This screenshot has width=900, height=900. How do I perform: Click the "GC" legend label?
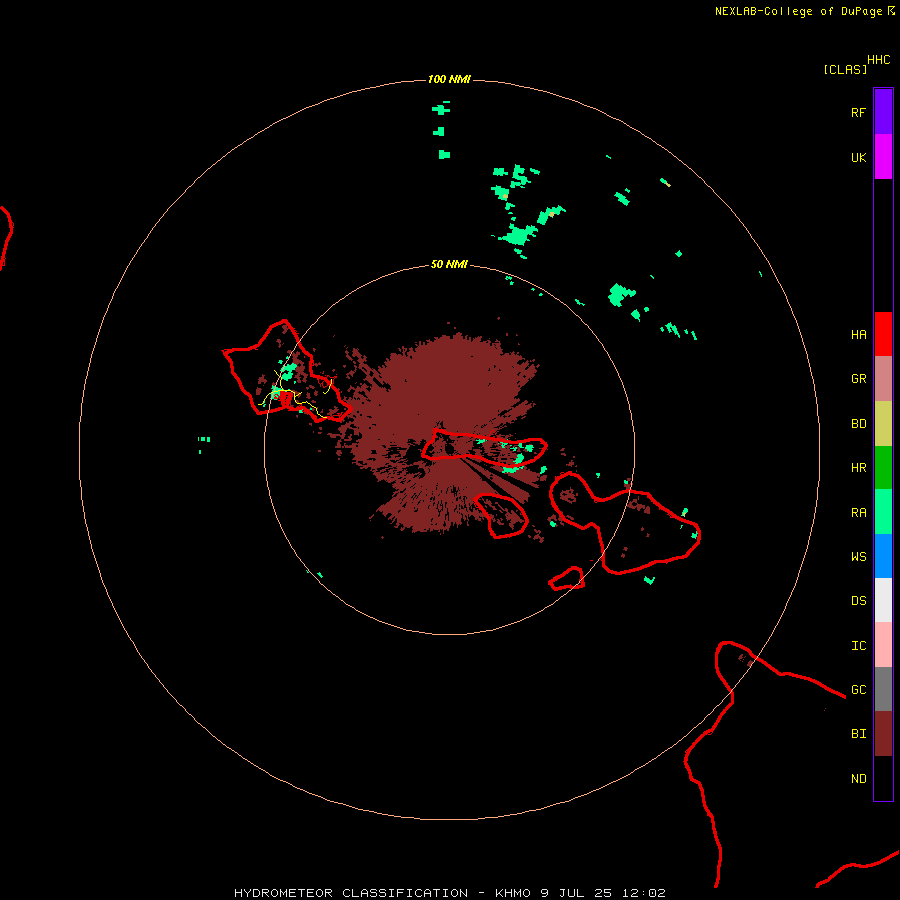coord(858,690)
